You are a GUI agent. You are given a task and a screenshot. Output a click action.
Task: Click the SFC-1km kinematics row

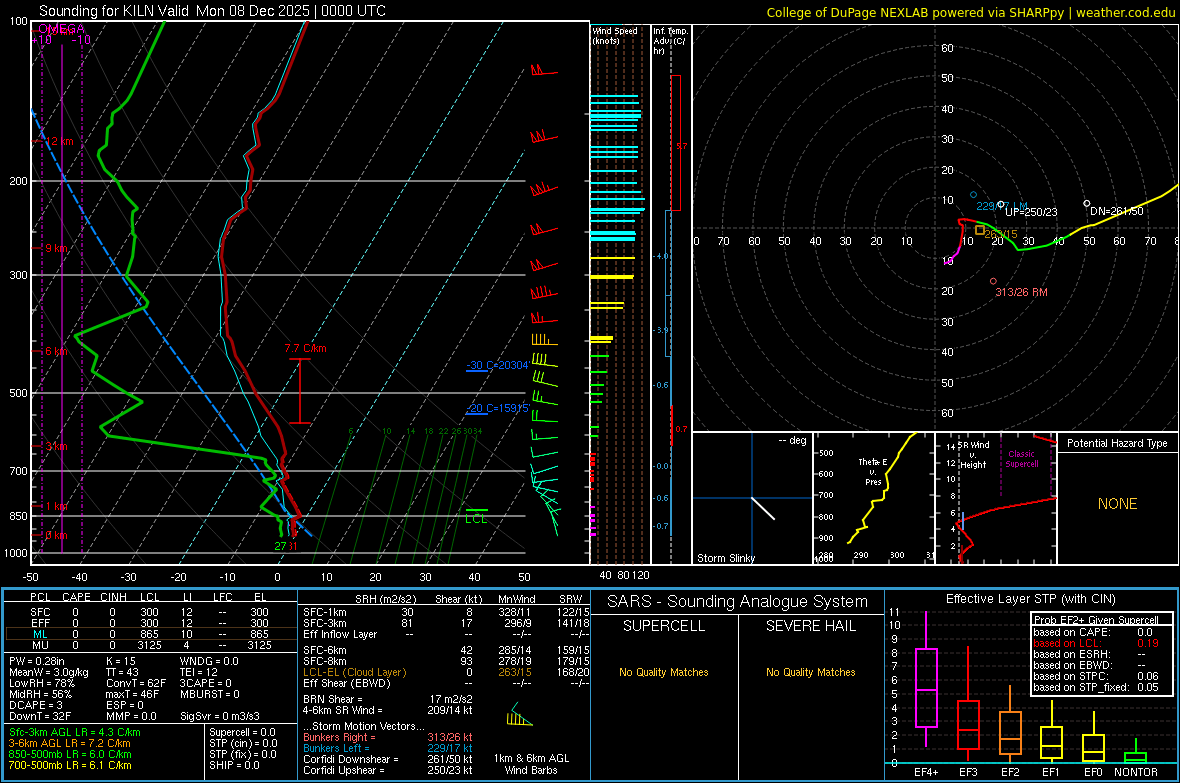point(446,612)
